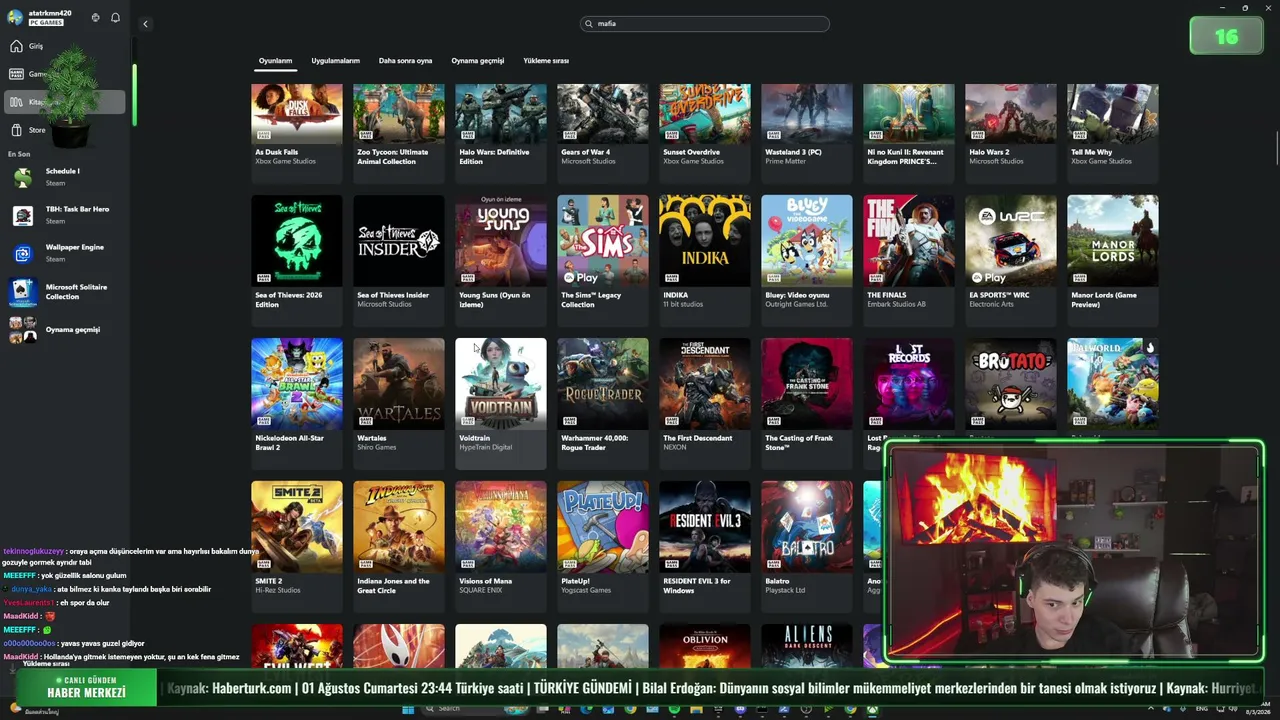
Task: Select The First Descendant
Action: tap(705, 403)
